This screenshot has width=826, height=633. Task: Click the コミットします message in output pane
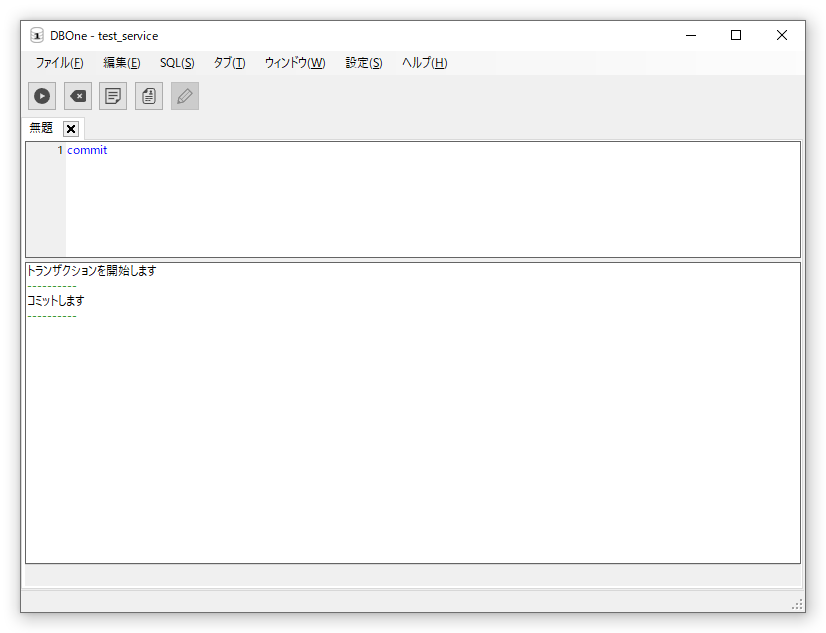[x=56, y=301]
